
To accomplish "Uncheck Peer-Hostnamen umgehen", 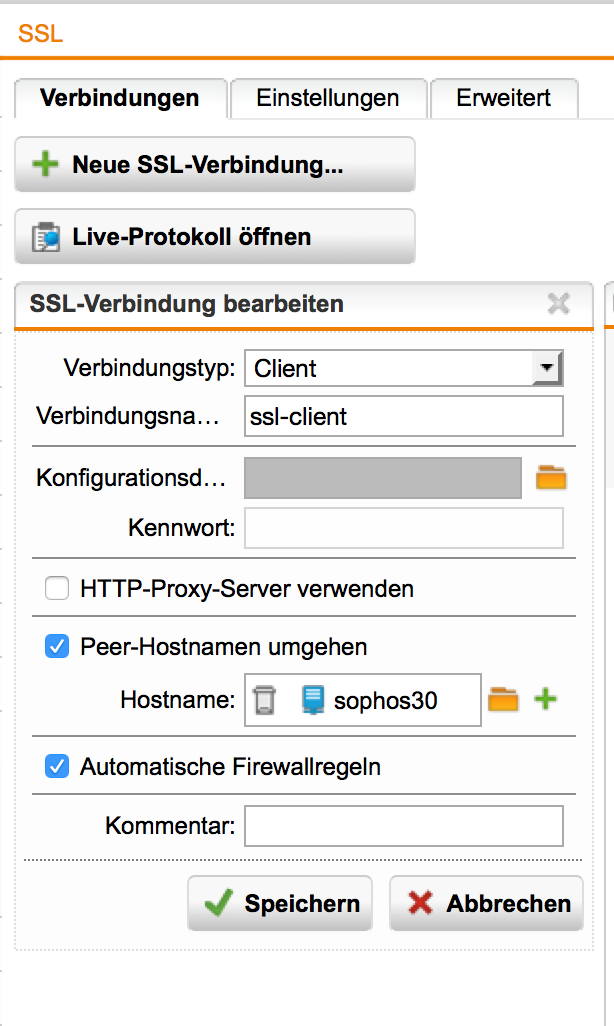I will (x=57, y=647).
